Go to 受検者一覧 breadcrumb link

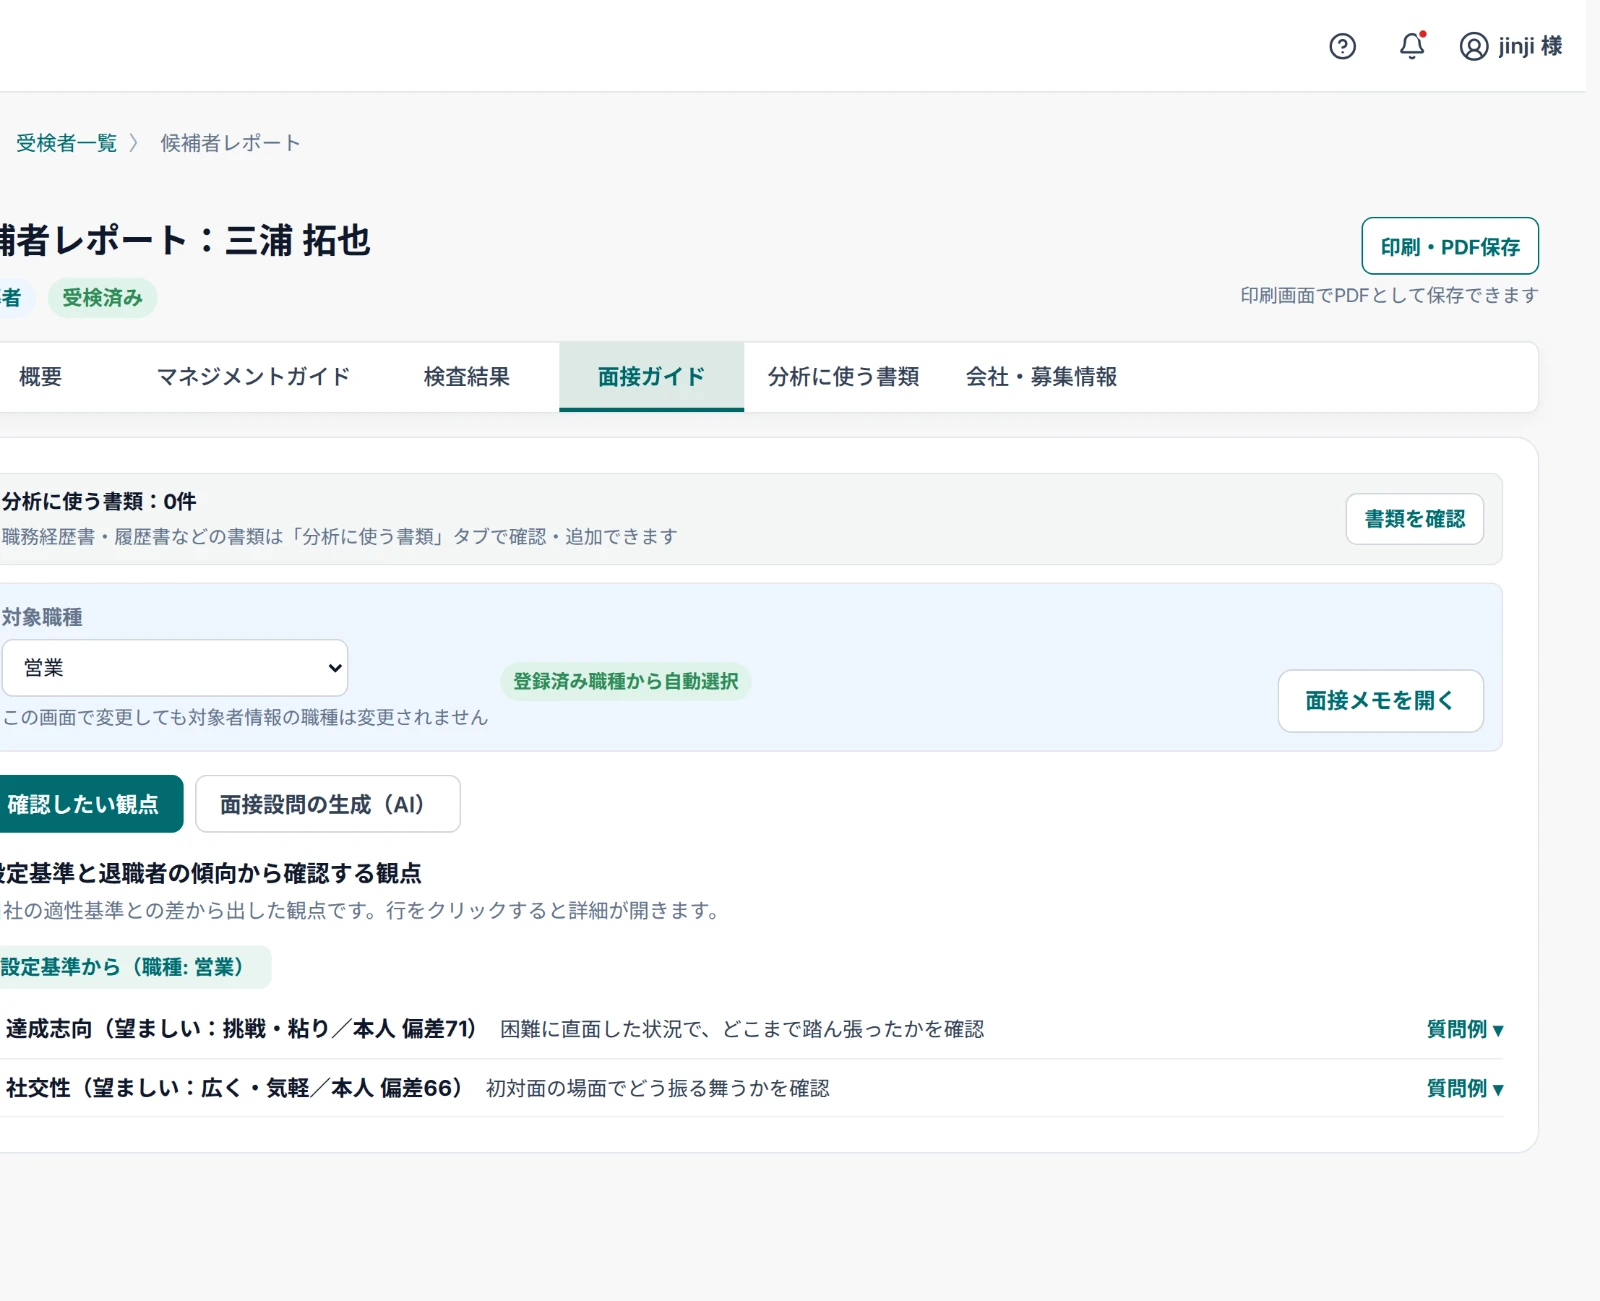click(x=66, y=143)
